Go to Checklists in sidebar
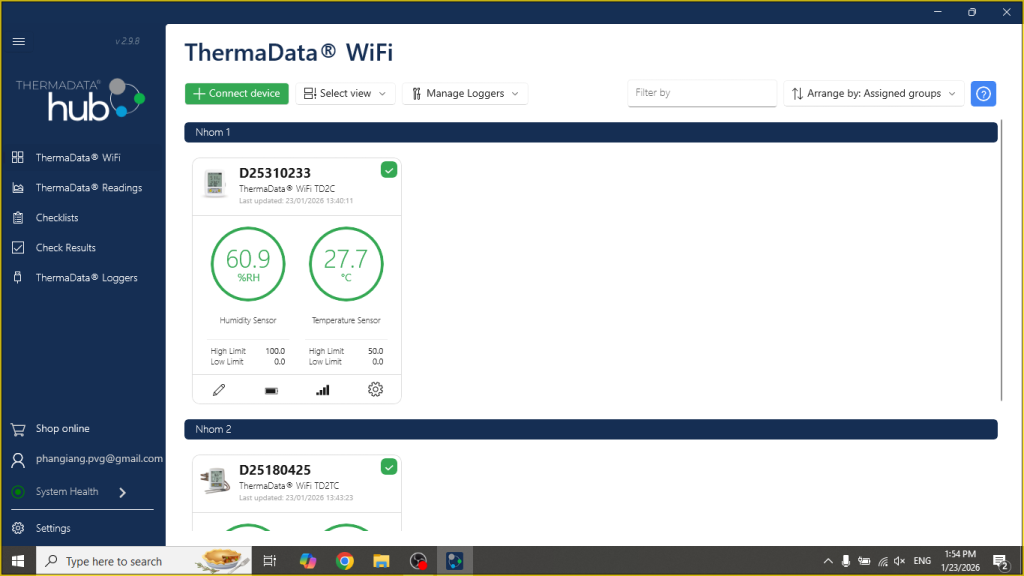Viewport: 1024px width, 576px height. 57,217
